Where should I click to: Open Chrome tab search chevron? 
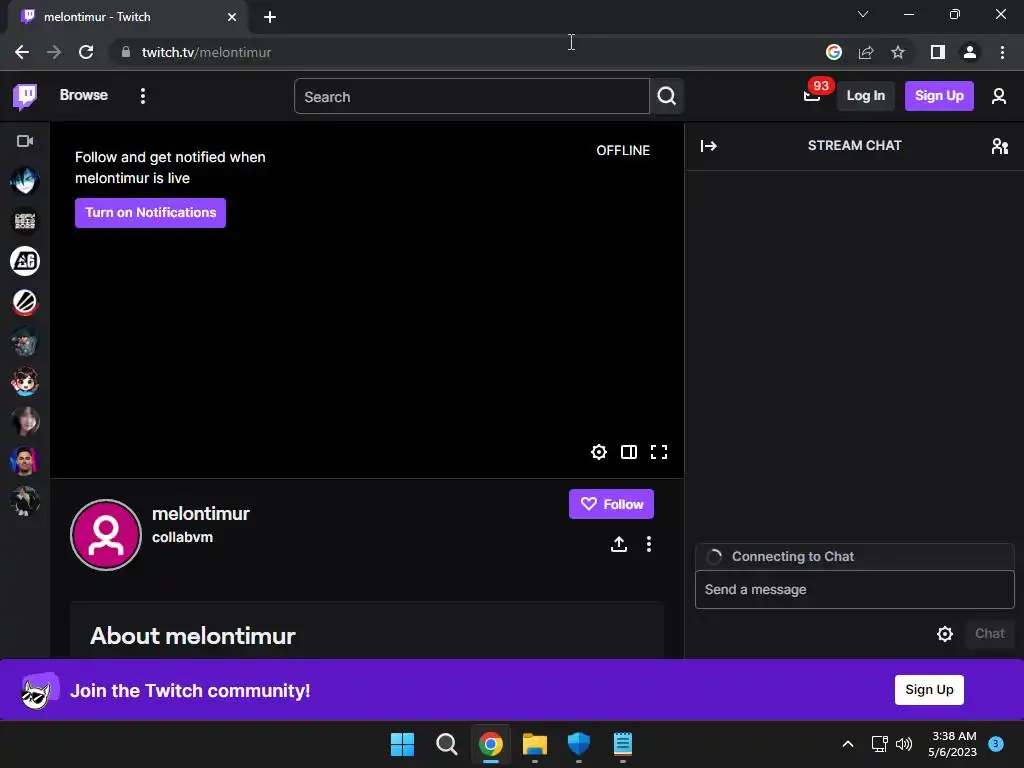[863, 14]
